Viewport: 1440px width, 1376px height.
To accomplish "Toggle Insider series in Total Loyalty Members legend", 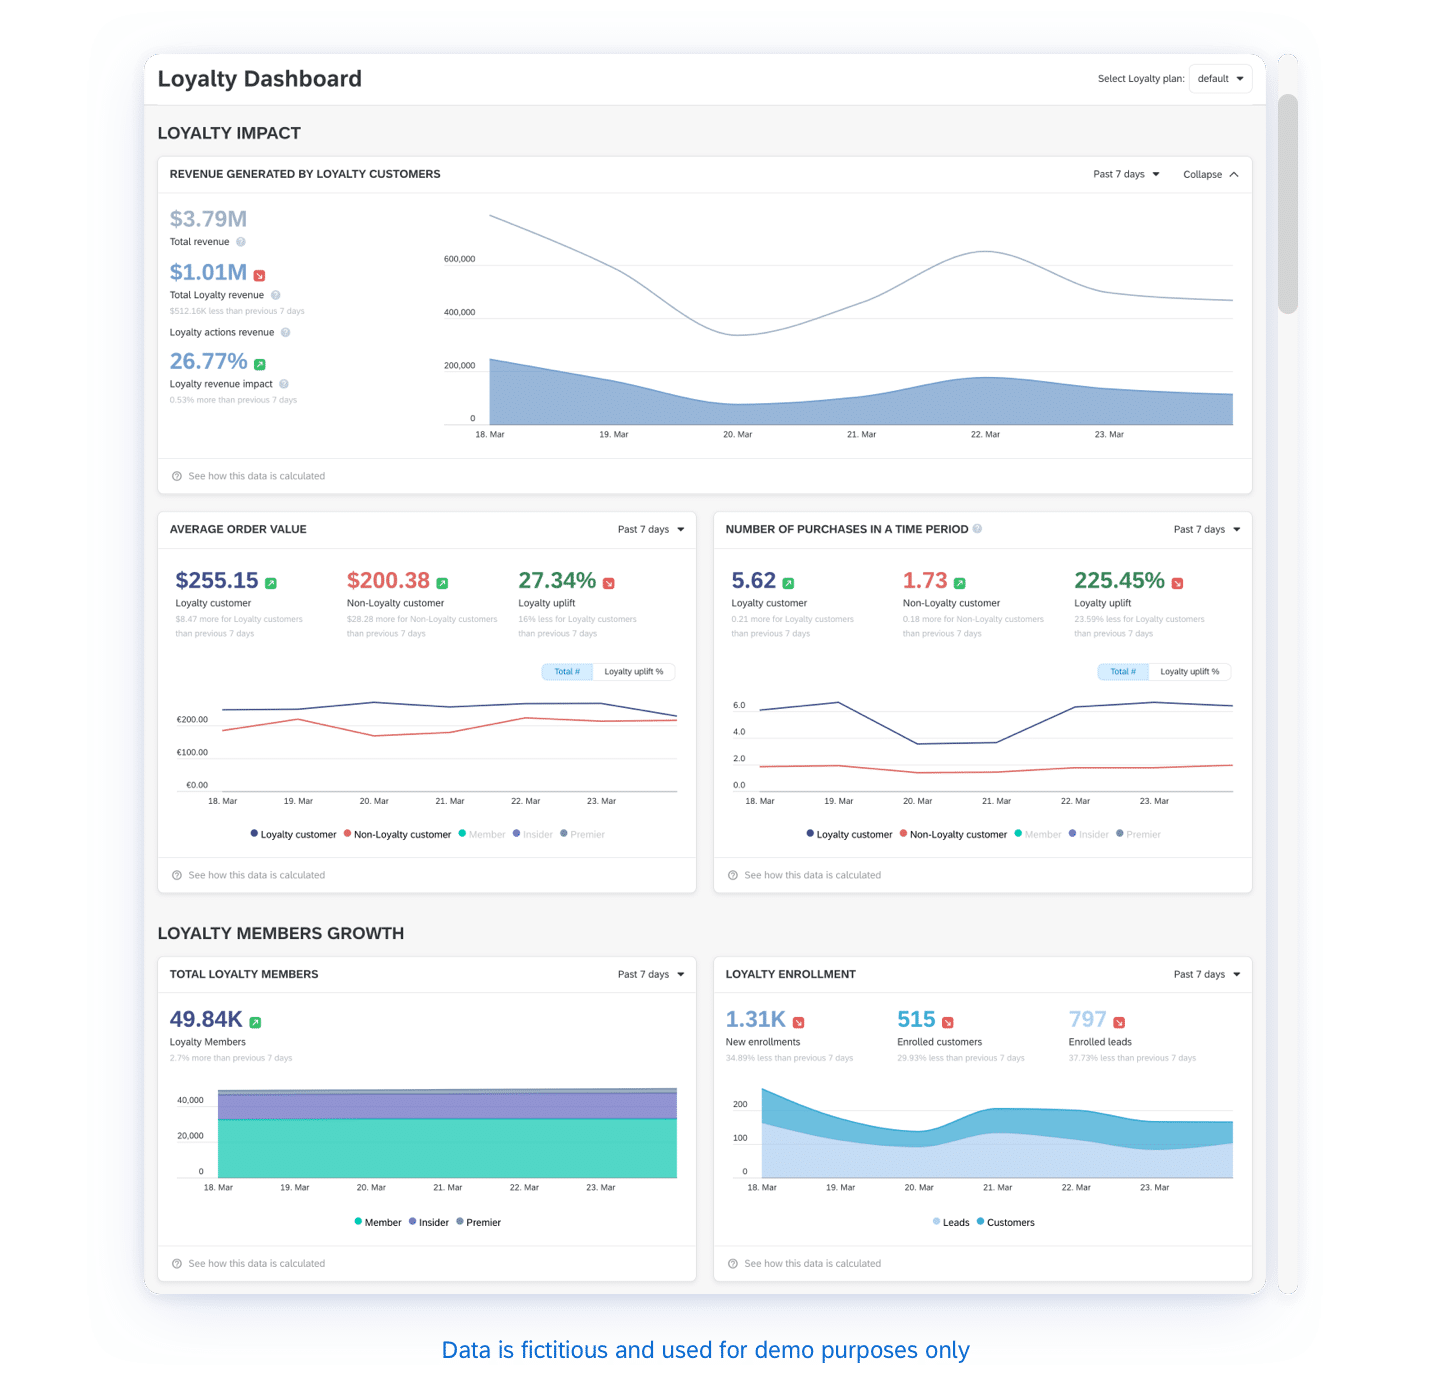I will [x=429, y=1222].
